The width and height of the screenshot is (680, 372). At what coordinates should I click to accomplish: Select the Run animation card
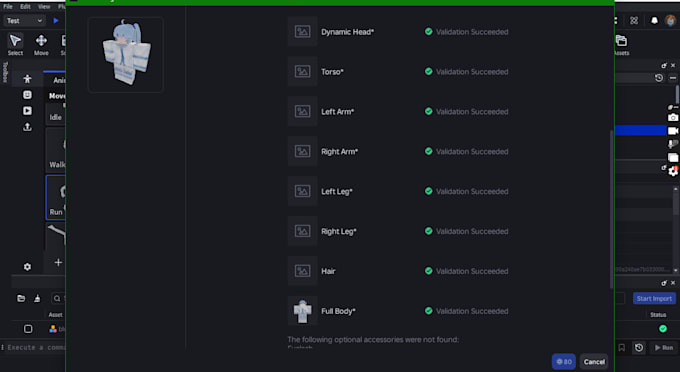click(x=56, y=197)
